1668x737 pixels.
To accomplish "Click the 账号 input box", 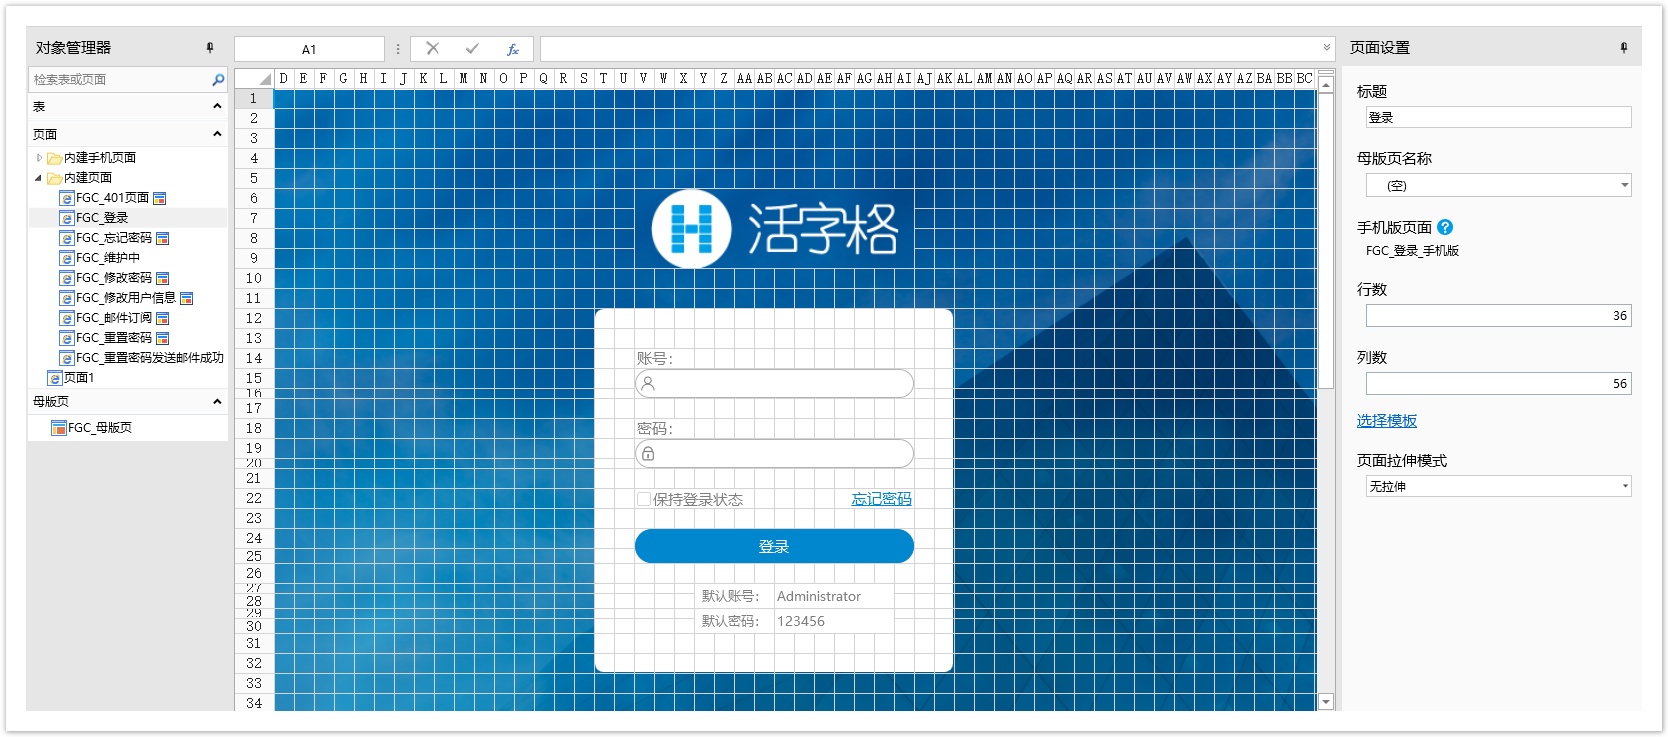I will click(x=774, y=383).
